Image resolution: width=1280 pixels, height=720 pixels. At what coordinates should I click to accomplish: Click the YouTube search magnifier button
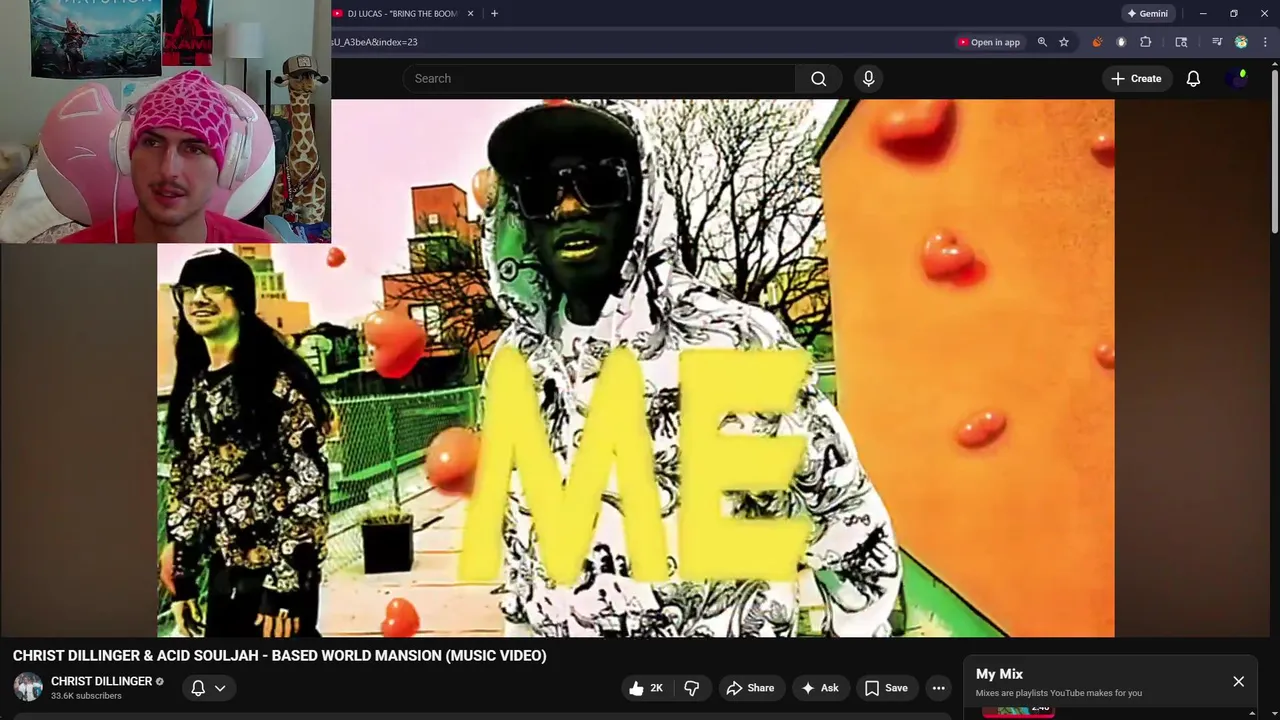[x=819, y=78]
